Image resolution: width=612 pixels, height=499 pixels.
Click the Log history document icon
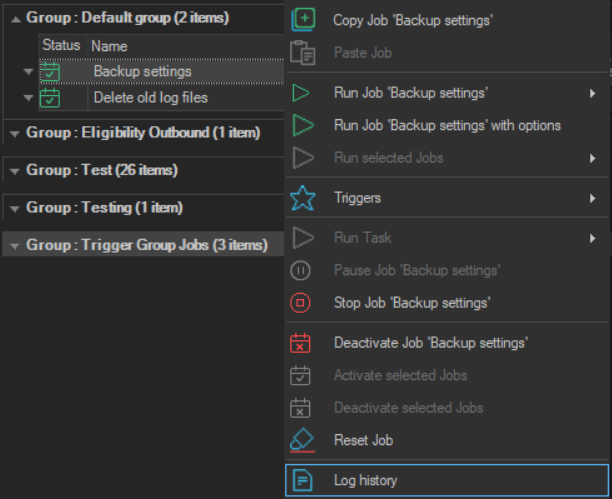tap(302, 481)
